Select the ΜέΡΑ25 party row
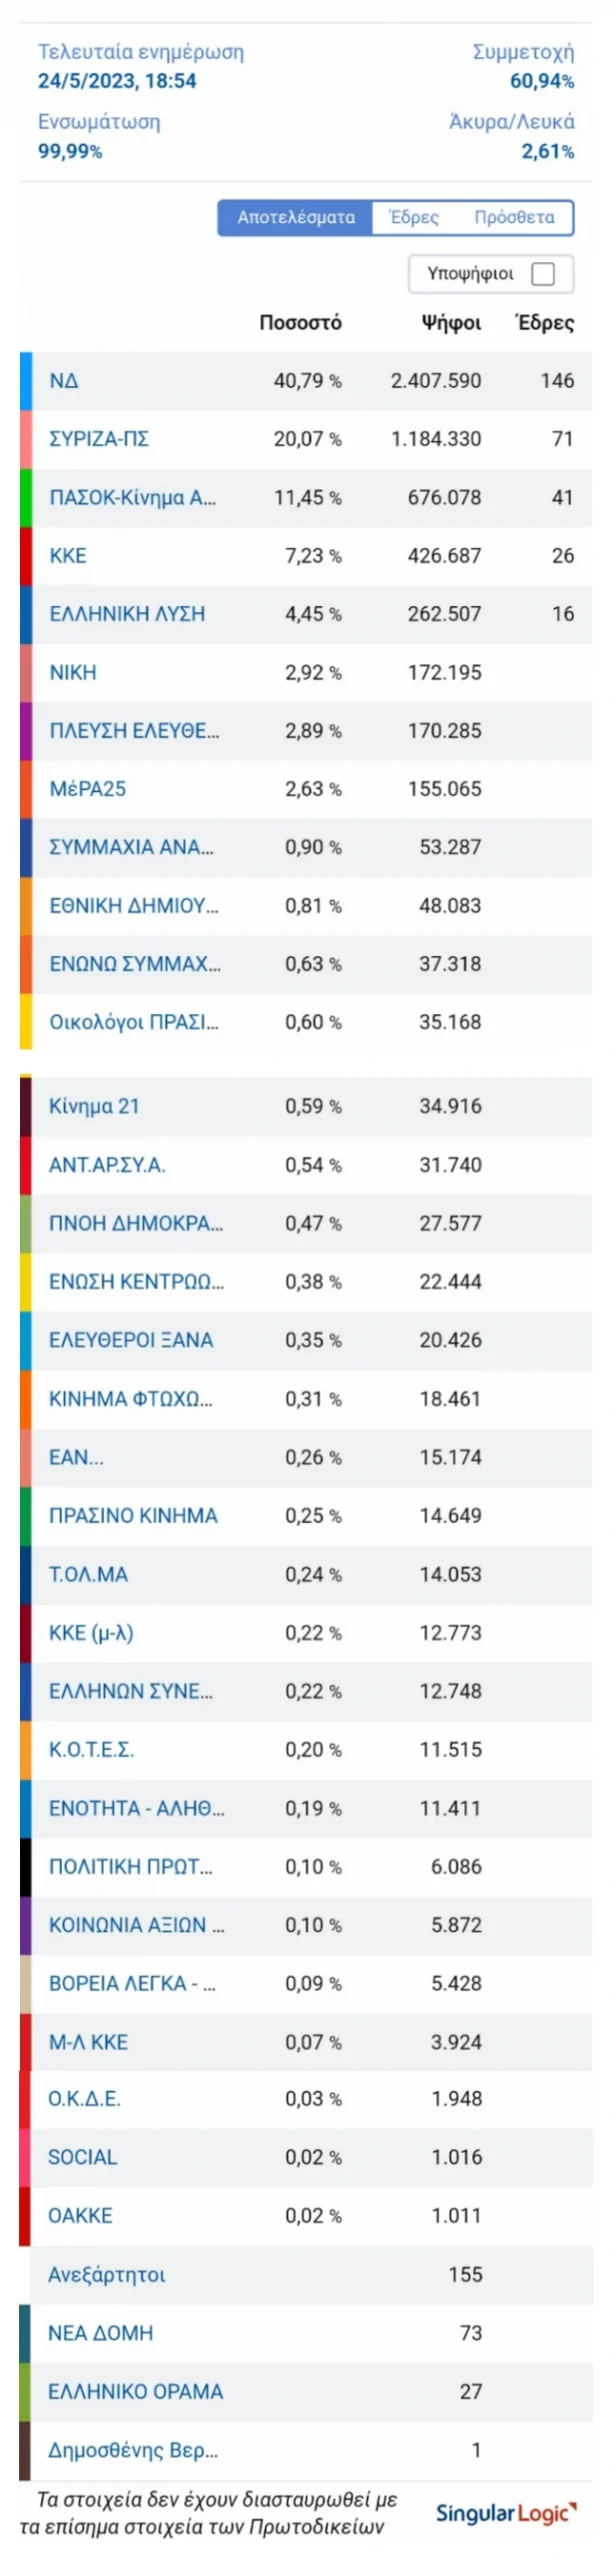615x2560 pixels. click(x=306, y=789)
